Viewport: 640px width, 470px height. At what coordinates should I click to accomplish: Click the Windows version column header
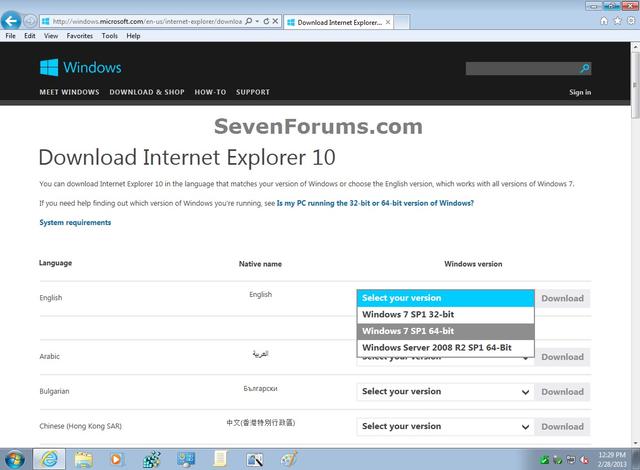click(473, 264)
